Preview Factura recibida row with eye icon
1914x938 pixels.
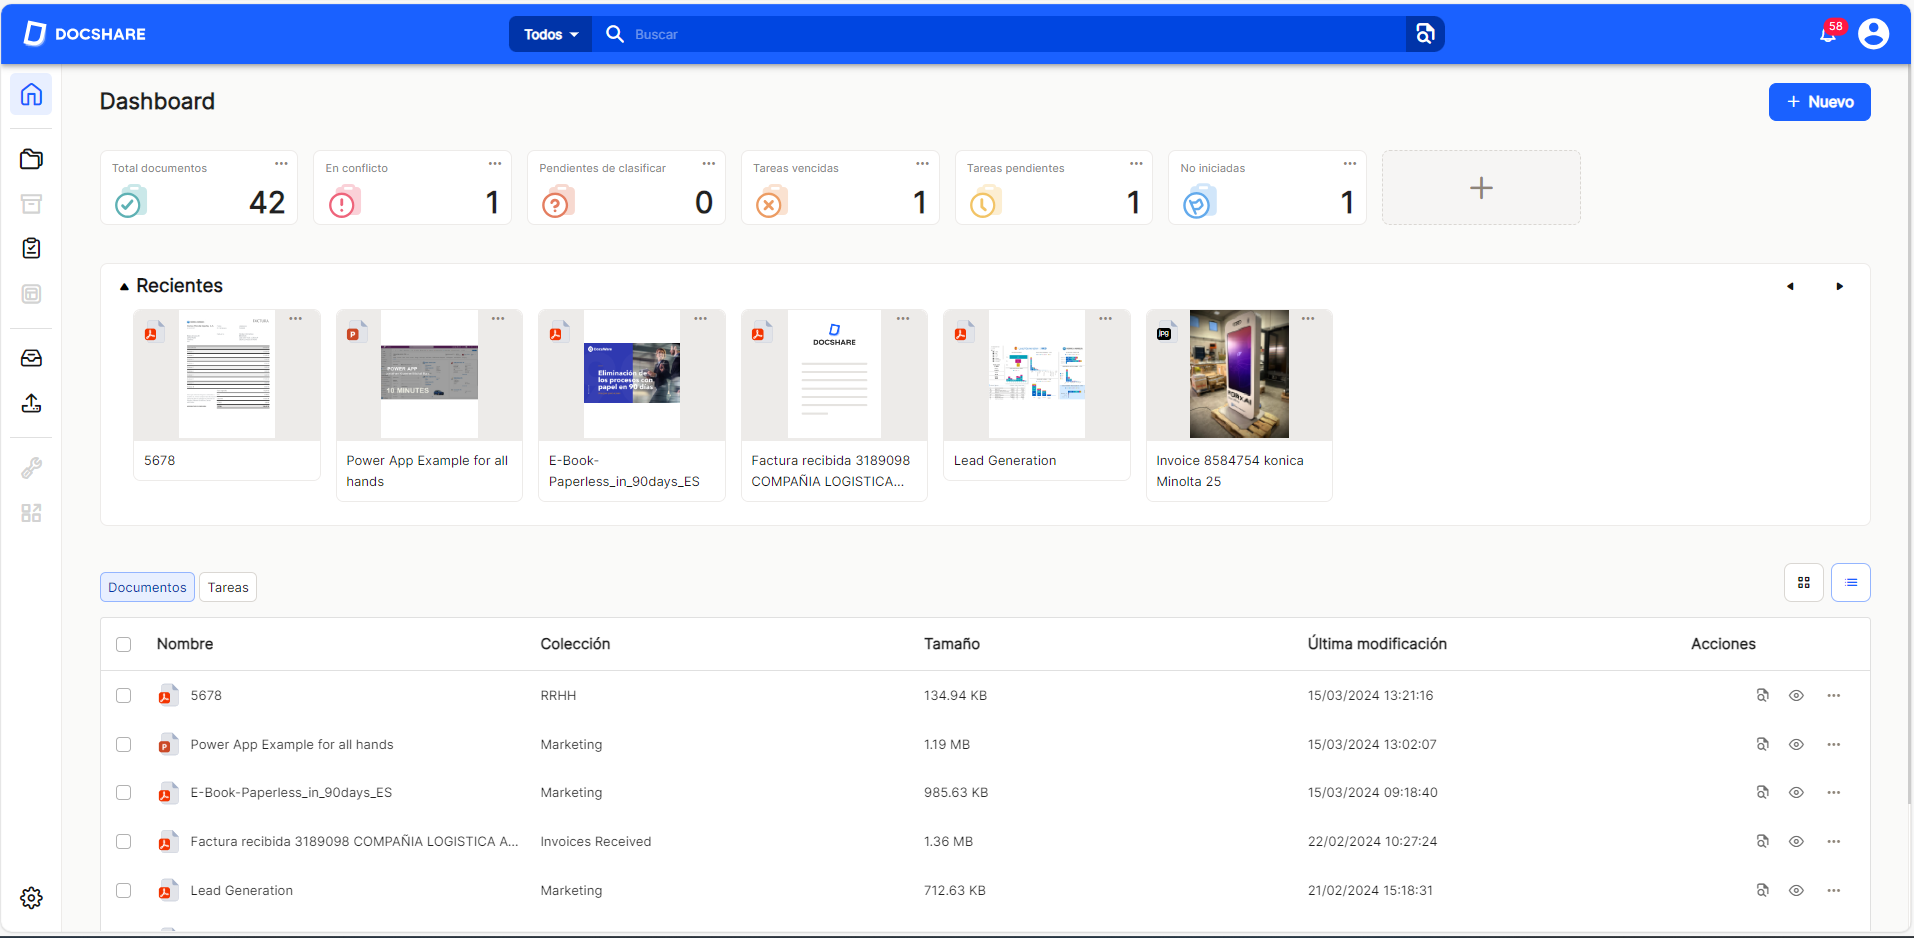[x=1796, y=841]
